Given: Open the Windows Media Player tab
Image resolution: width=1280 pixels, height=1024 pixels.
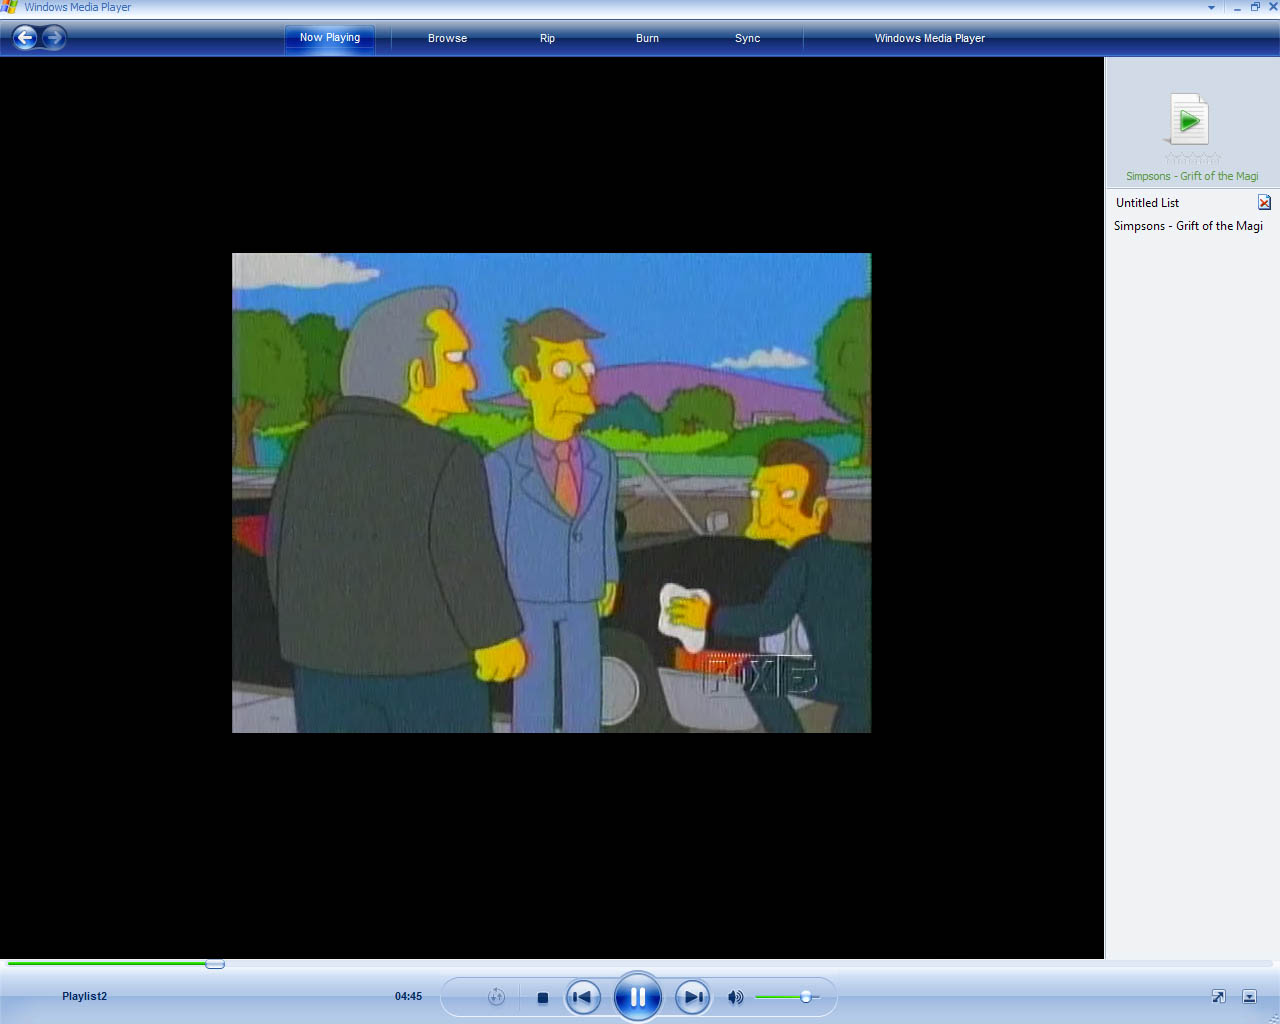Looking at the screenshot, I should pos(929,38).
